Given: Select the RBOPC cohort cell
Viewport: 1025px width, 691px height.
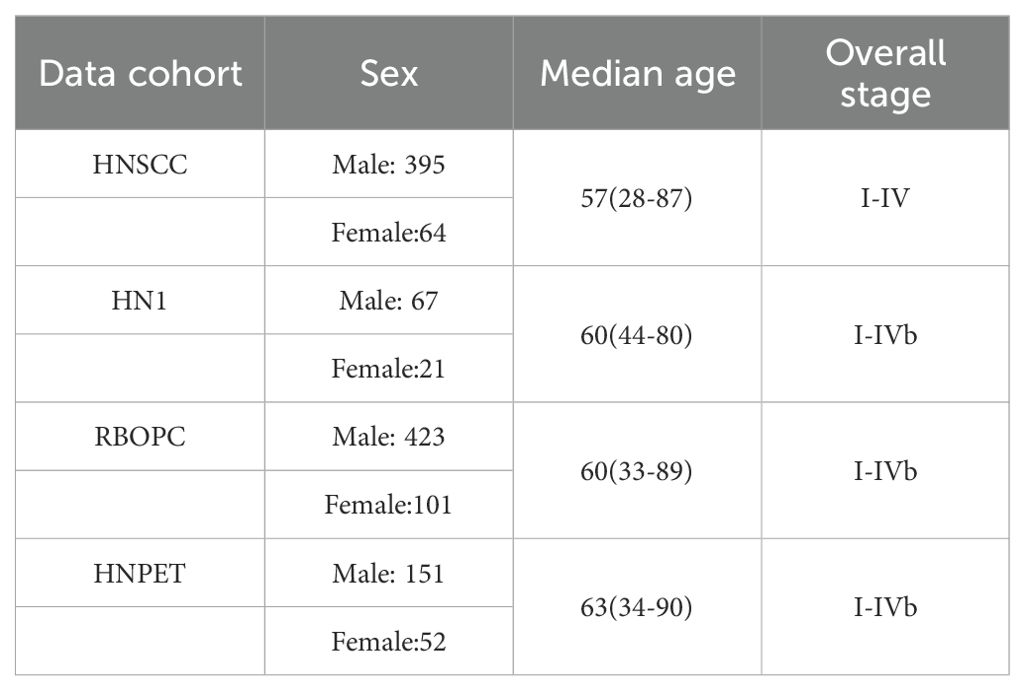Looking at the screenshot, I should pyautogui.click(x=140, y=437).
